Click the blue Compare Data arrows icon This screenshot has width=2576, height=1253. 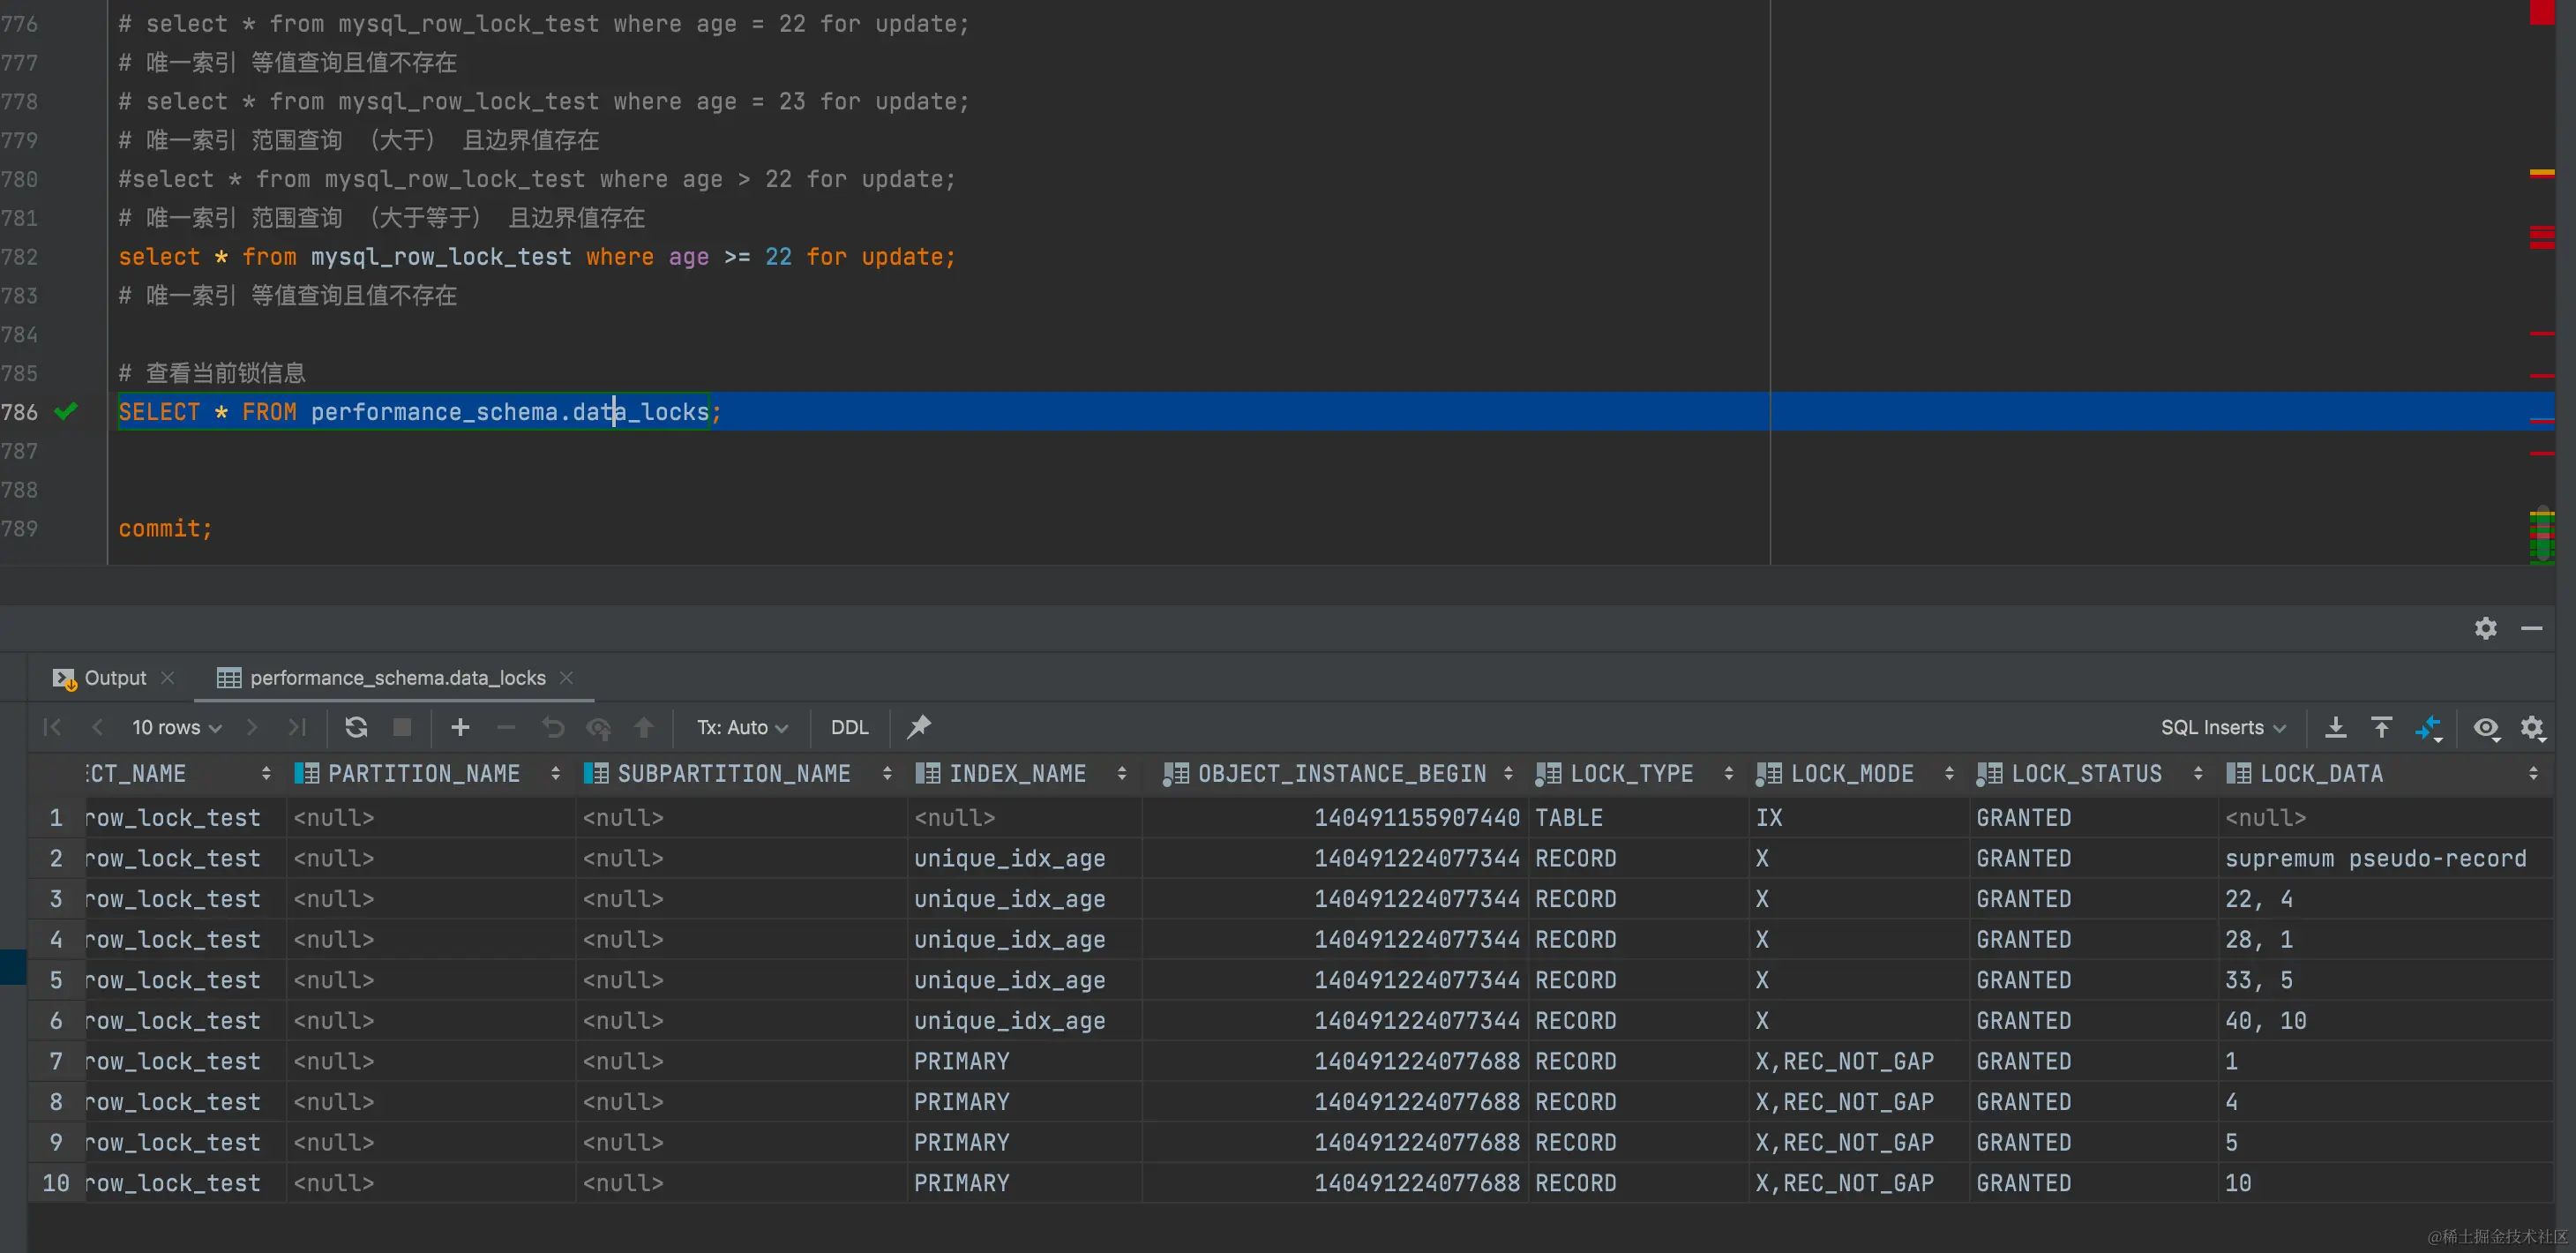pos(2428,727)
